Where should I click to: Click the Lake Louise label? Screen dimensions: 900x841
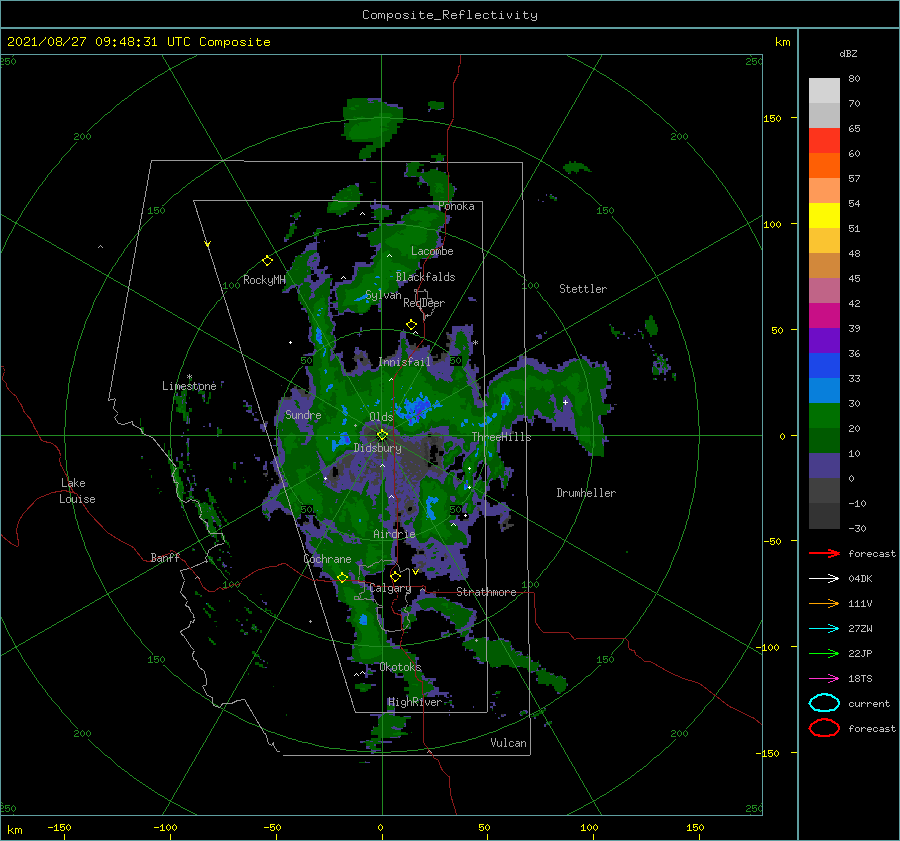pyautogui.click(x=77, y=491)
